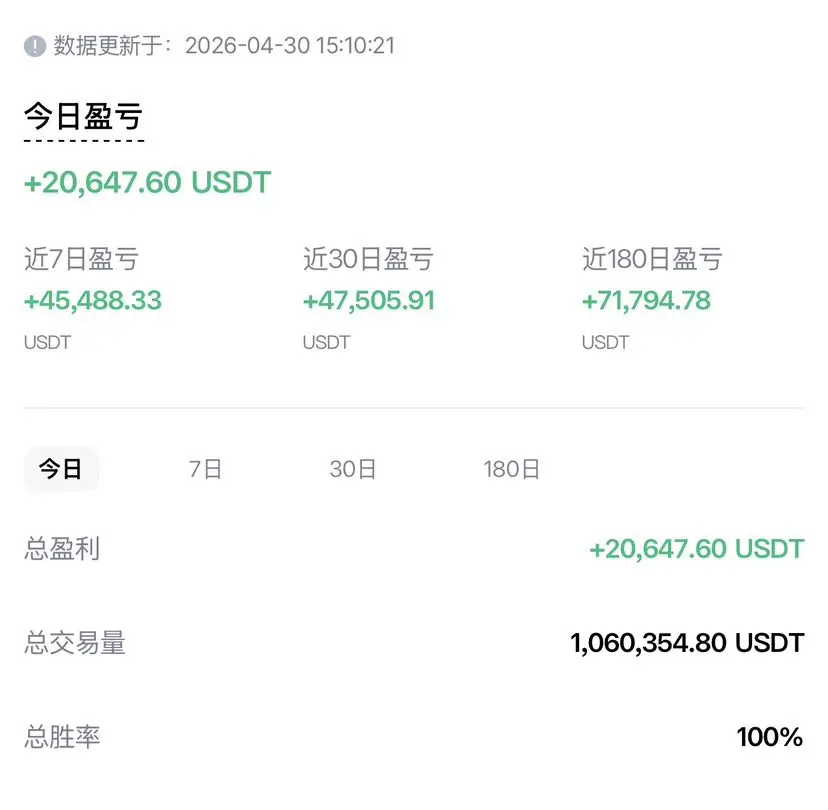
Task: Click the +45,488.33 seven-day profit value
Action: click(x=93, y=300)
